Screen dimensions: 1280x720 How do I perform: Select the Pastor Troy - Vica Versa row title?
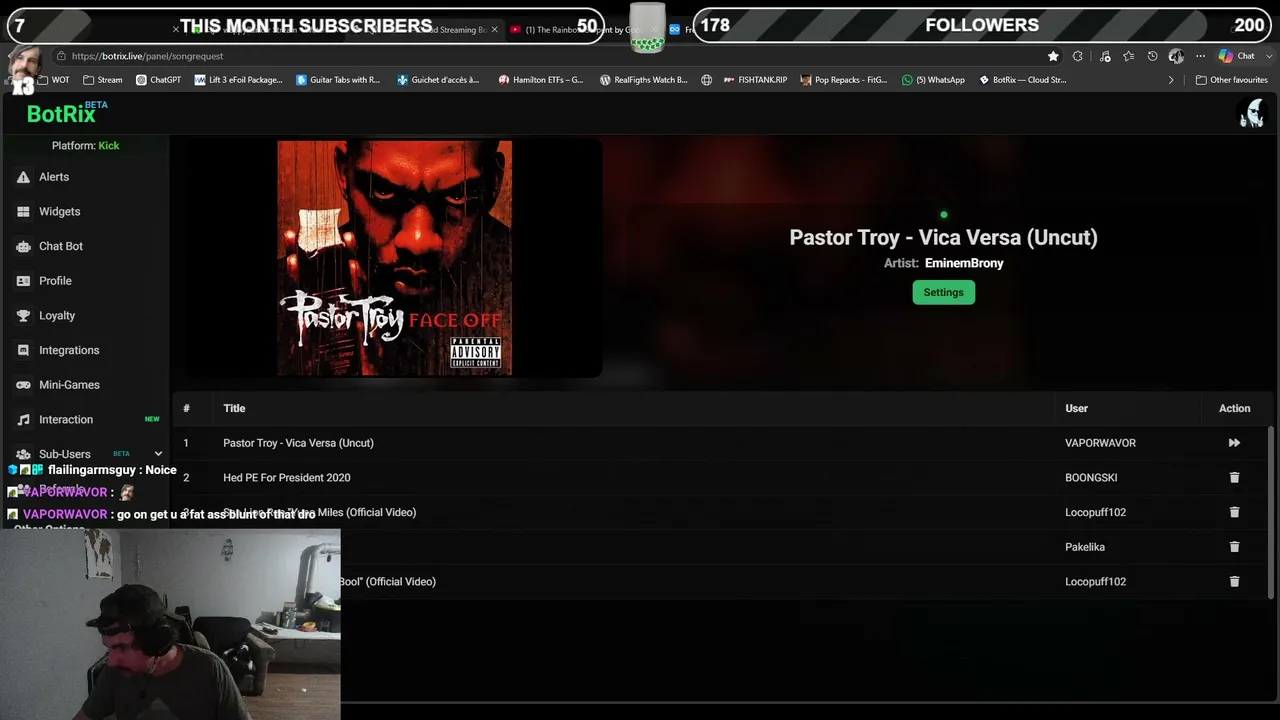tap(298, 443)
